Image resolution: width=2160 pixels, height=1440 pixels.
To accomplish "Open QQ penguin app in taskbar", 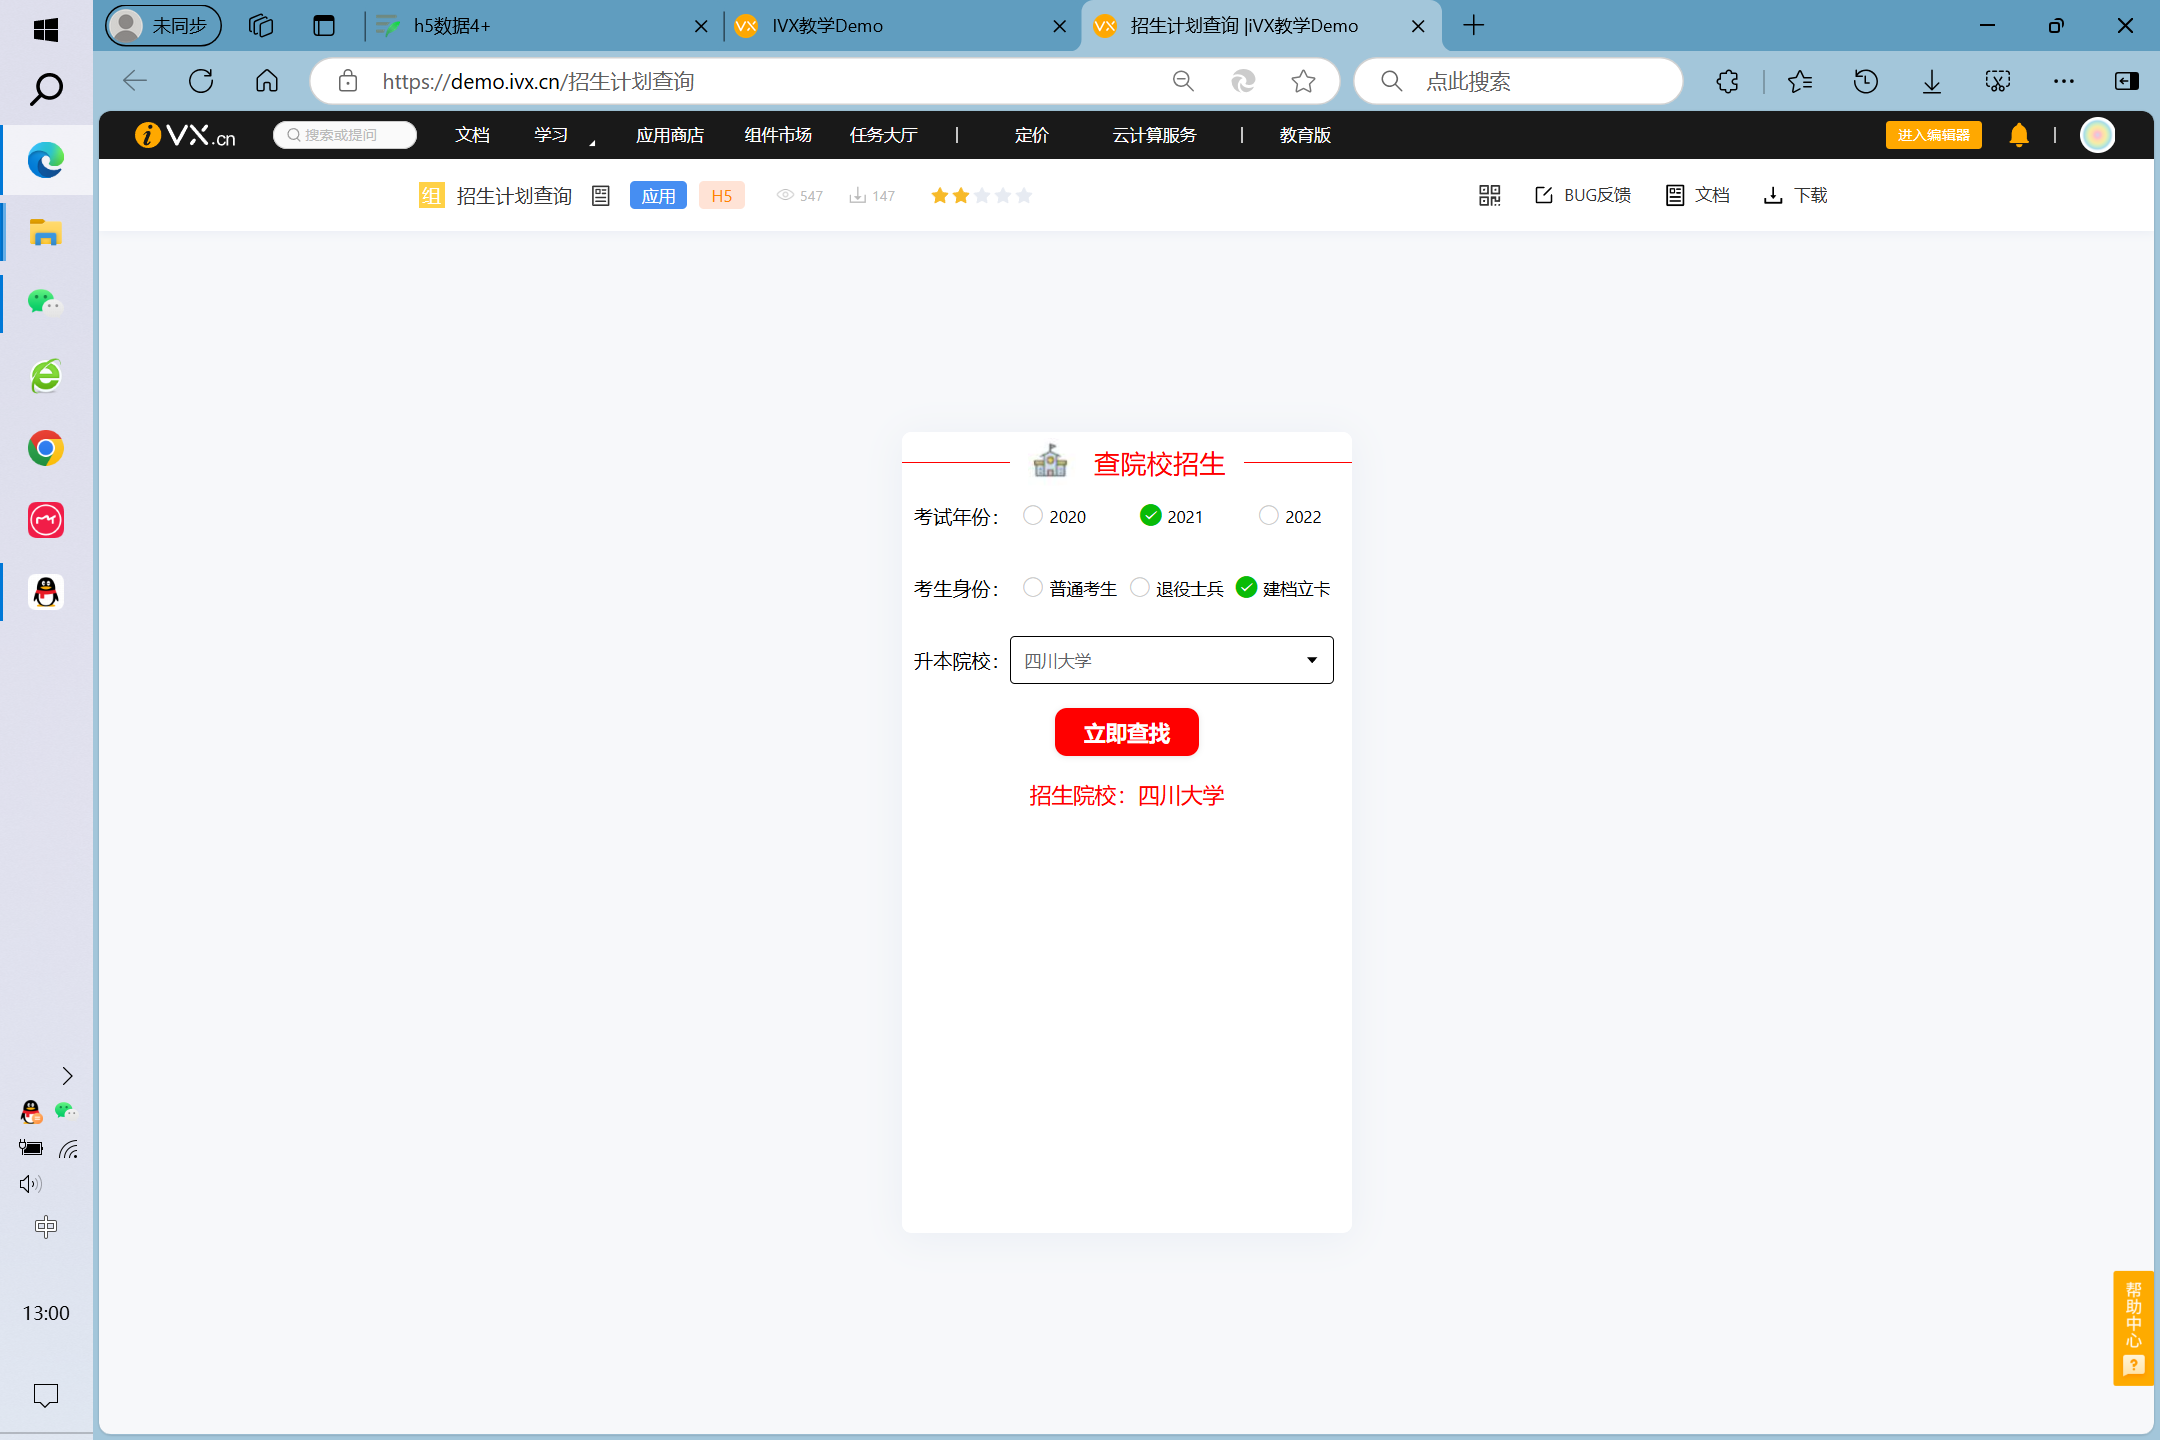I will pyautogui.click(x=46, y=592).
